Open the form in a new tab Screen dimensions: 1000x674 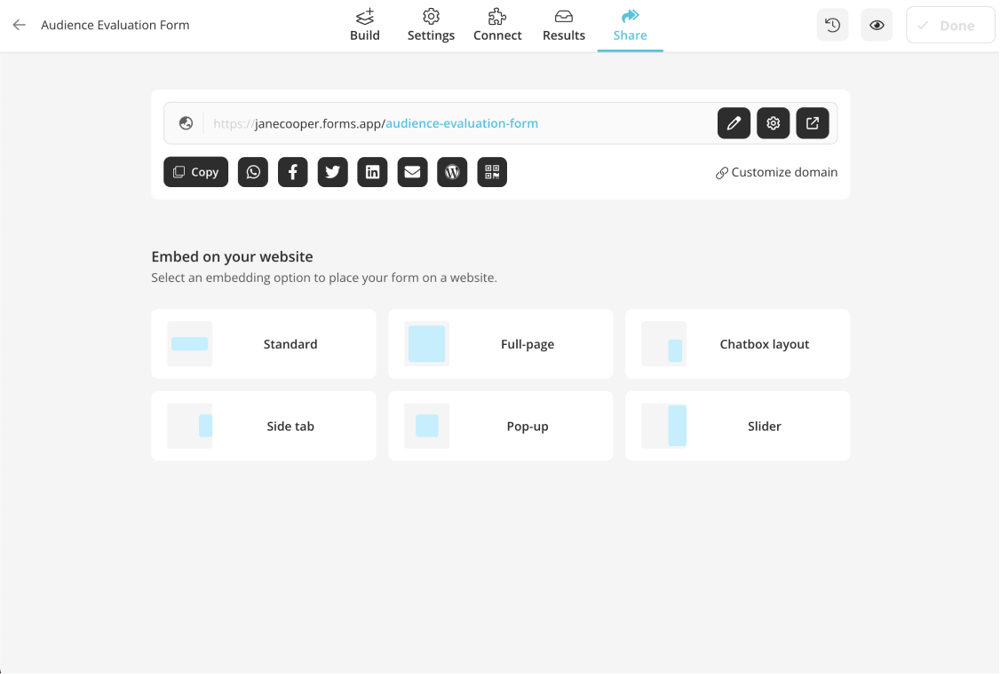(812, 123)
